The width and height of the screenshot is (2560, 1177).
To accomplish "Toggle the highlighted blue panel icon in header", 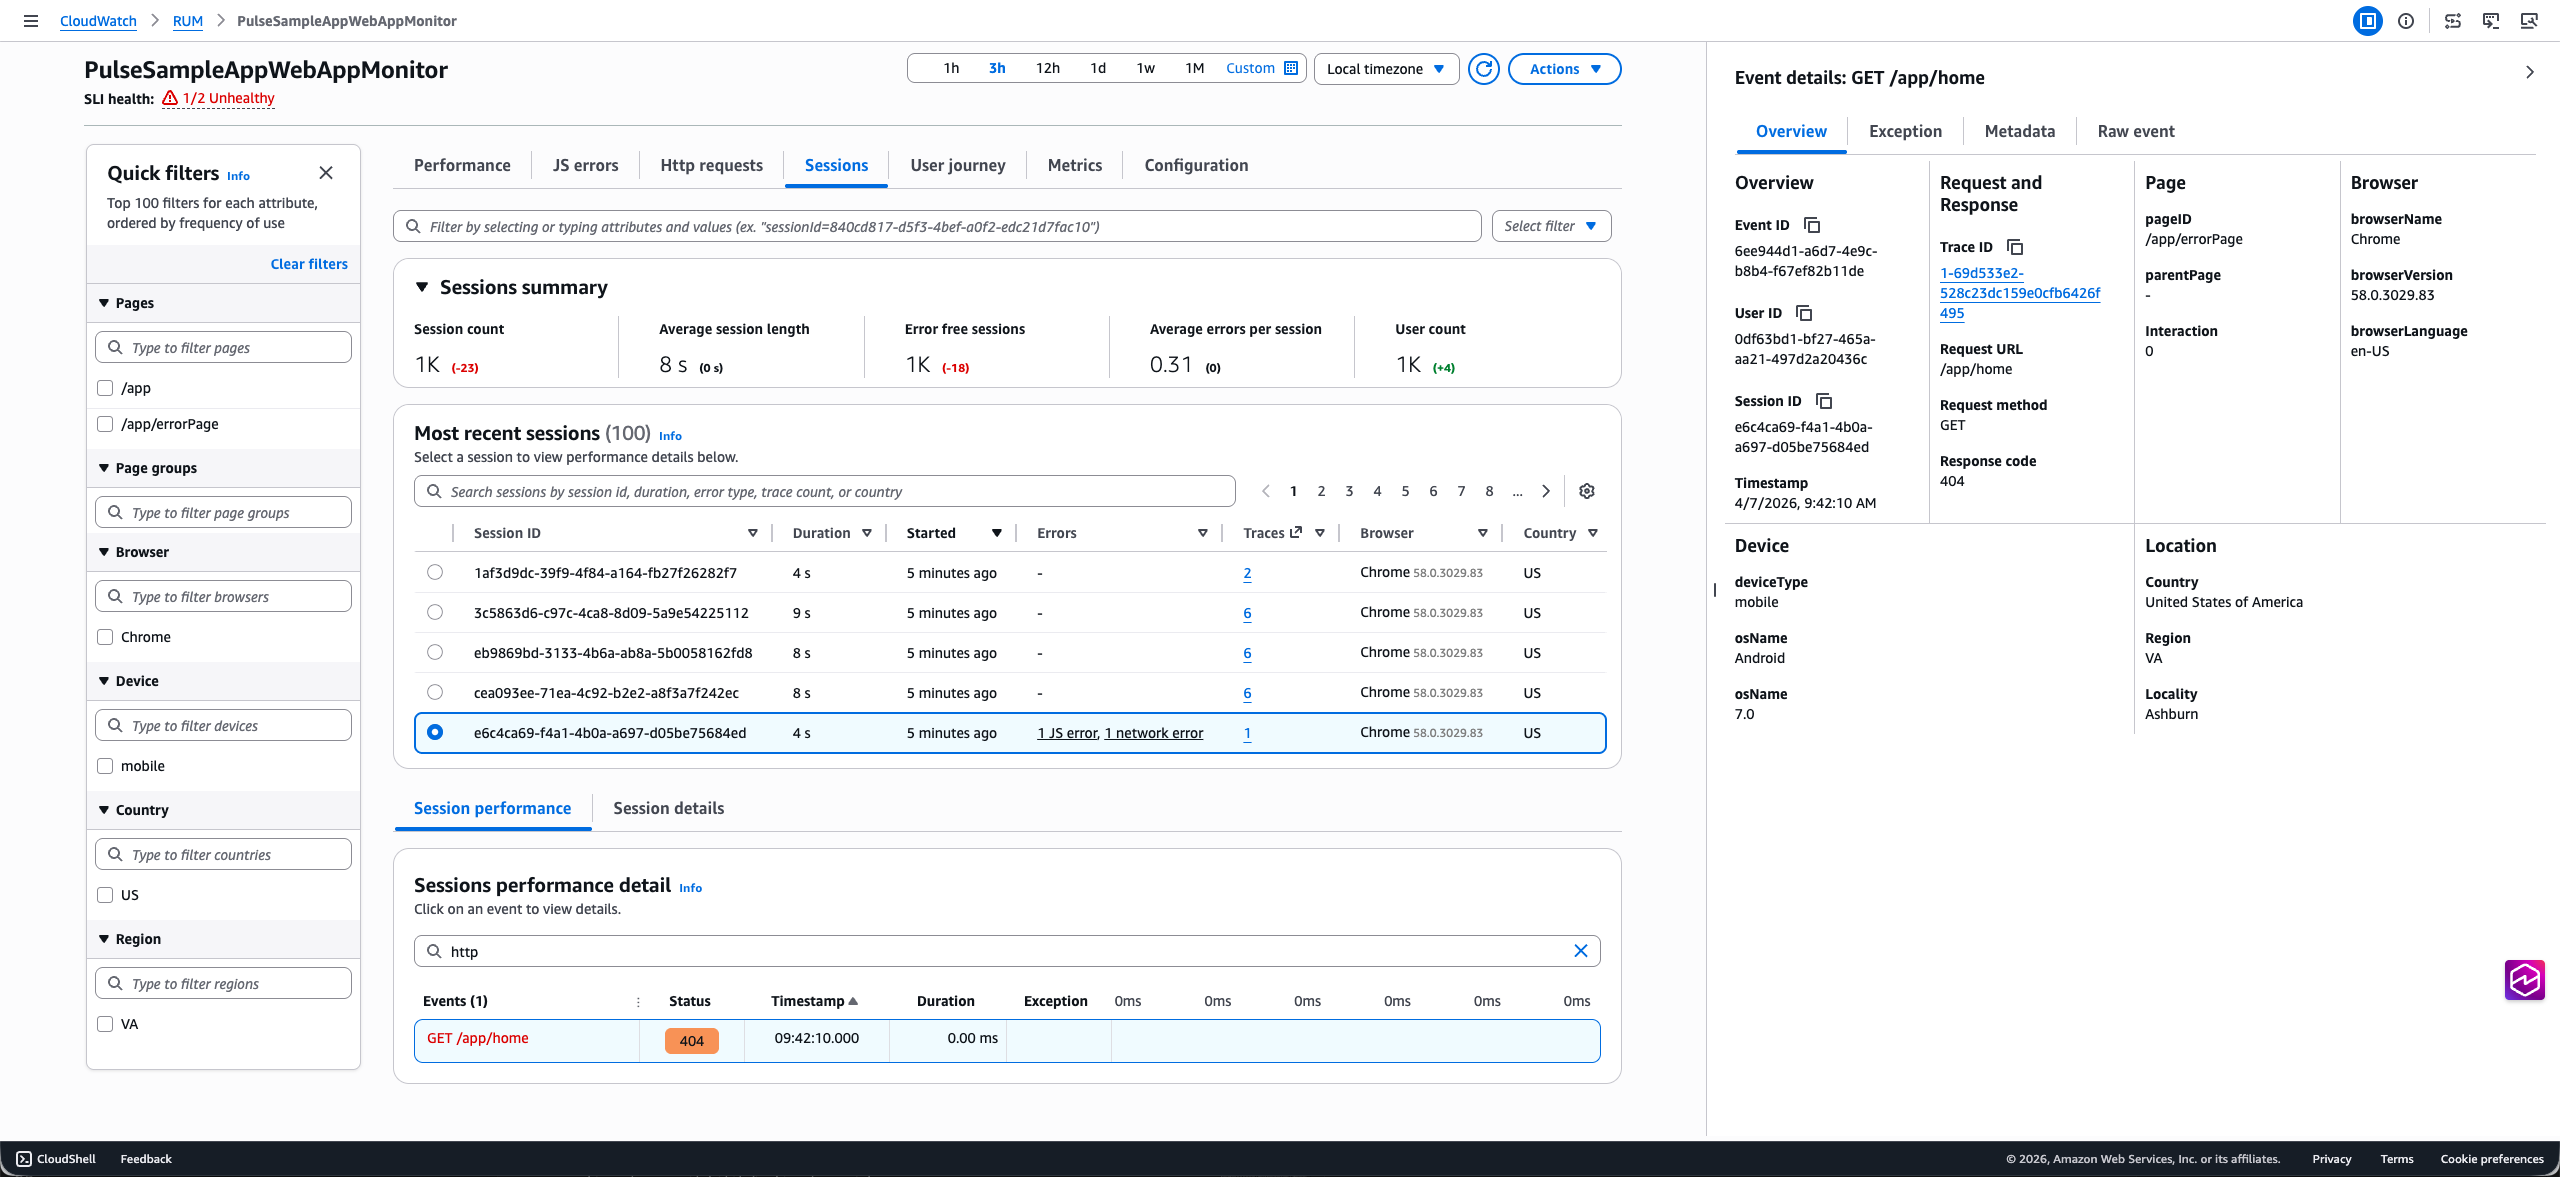I will click(2368, 21).
